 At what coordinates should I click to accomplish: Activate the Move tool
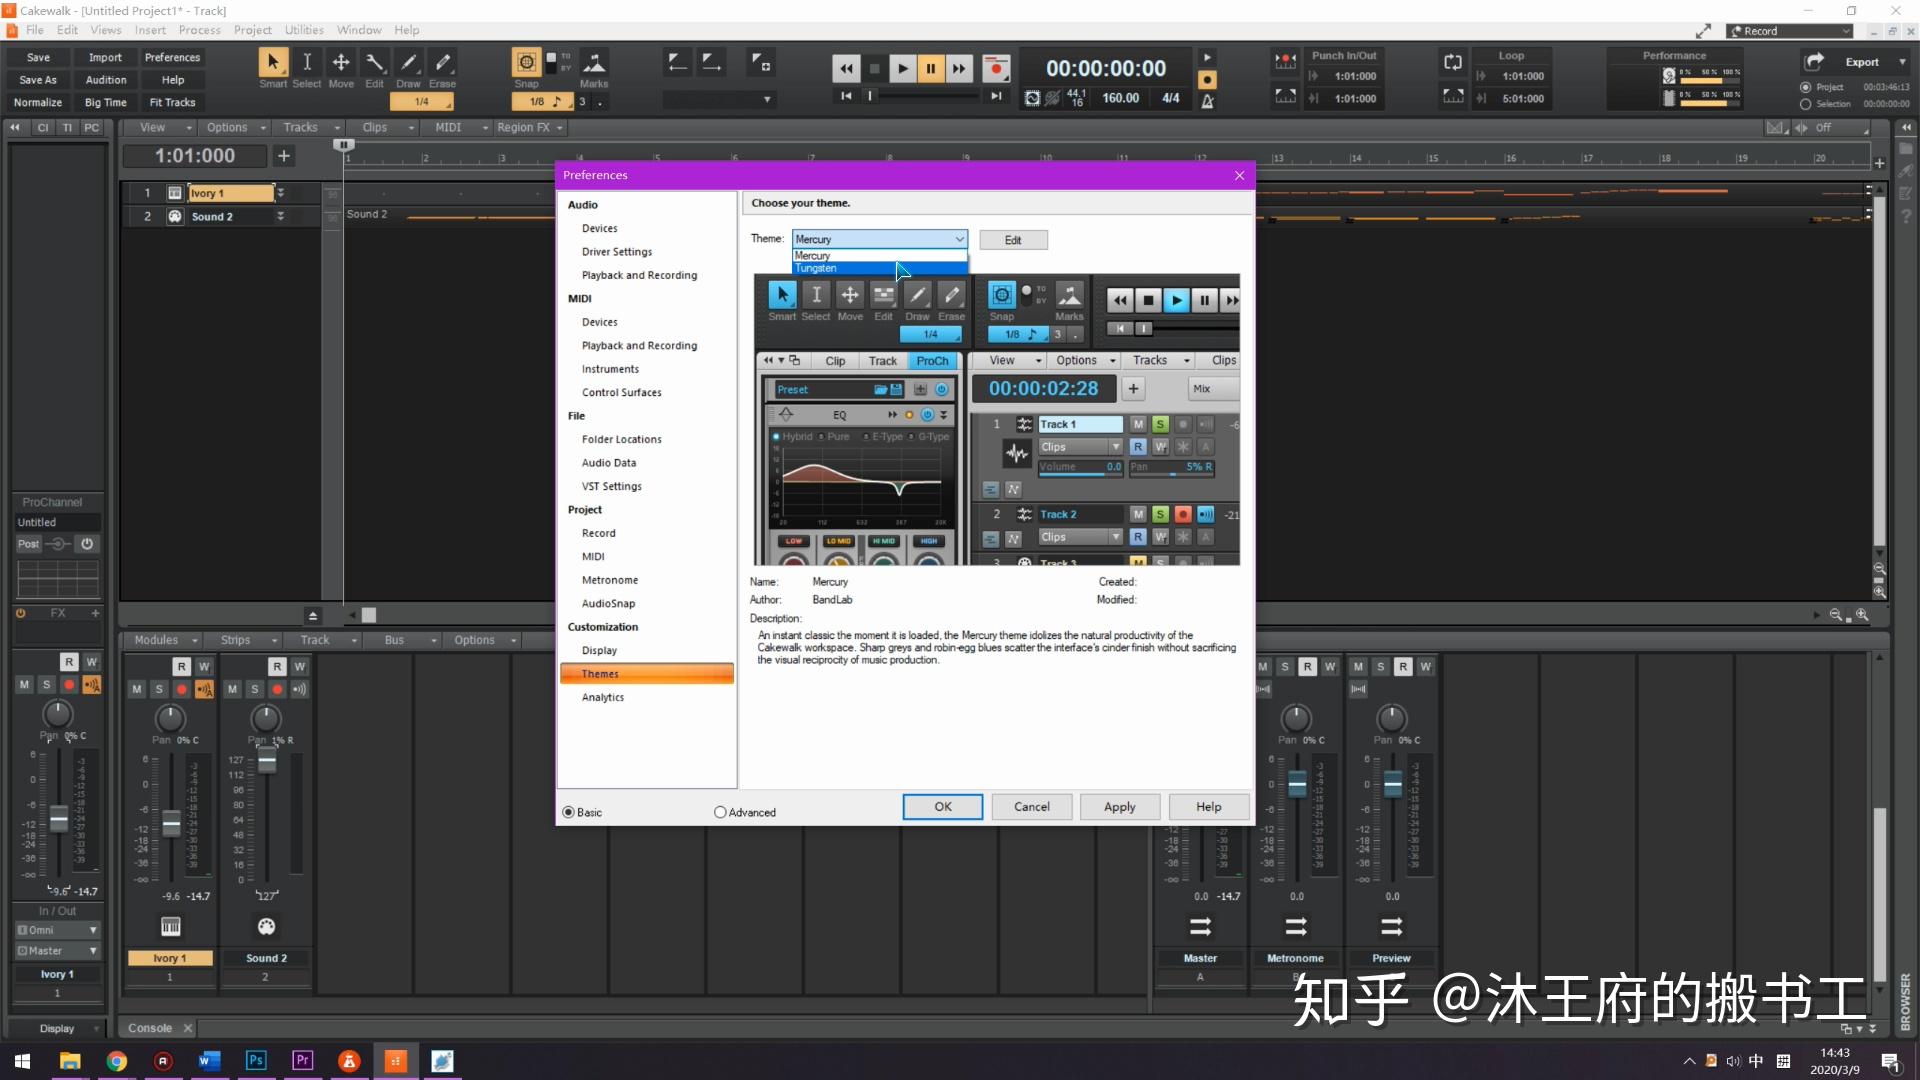point(341,62)
